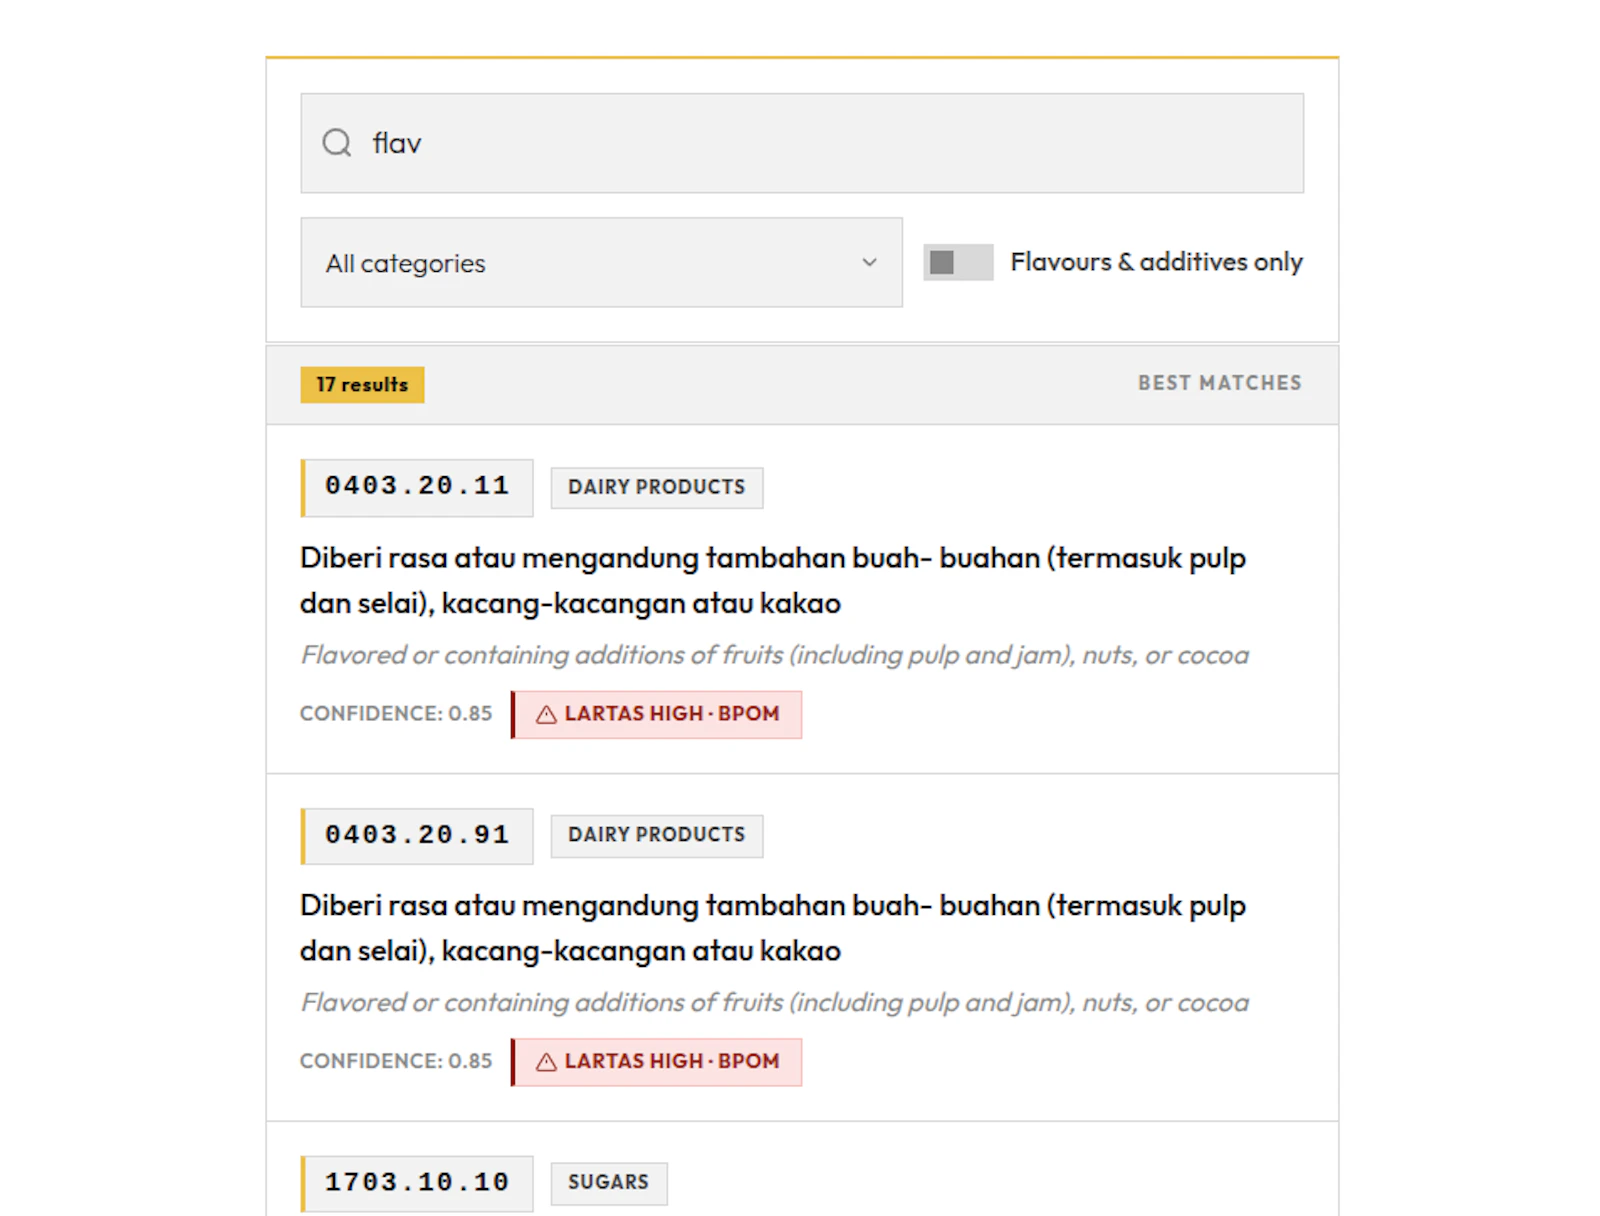Screen dimensions: 1600x1216
Task: Click English description under 0403.20.91
Action: 775,1003
